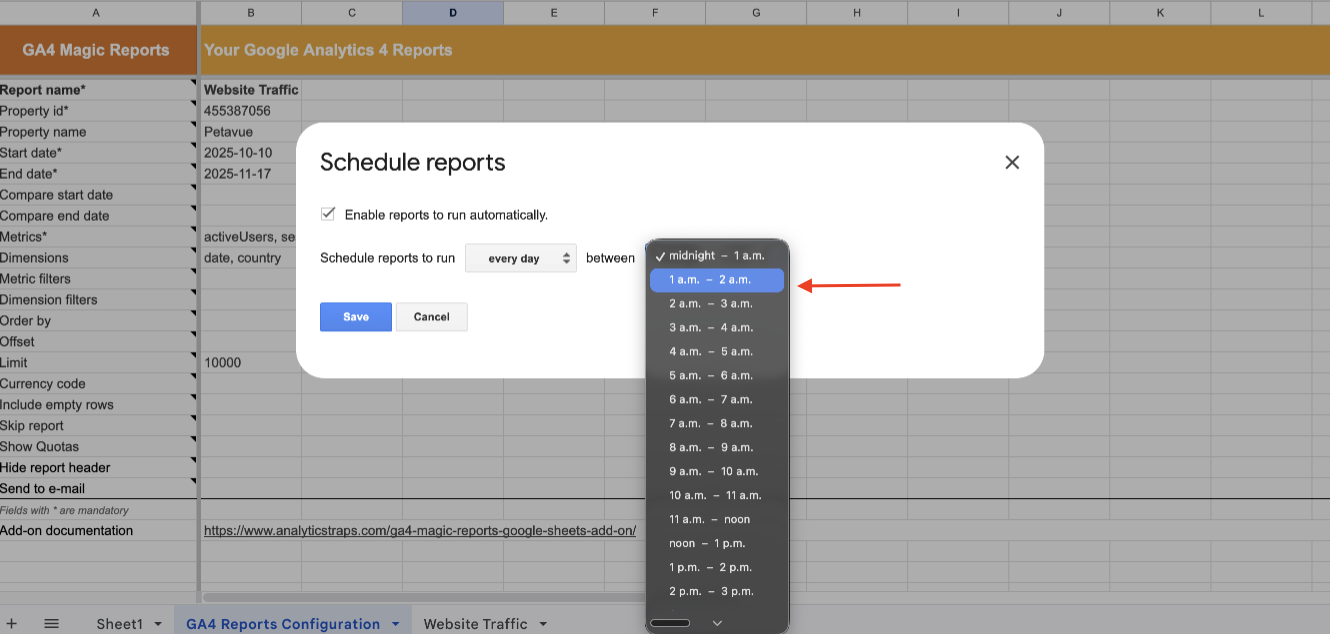Open the analyticstraps documentation link

pyautogui.click(x=420, y=531)
